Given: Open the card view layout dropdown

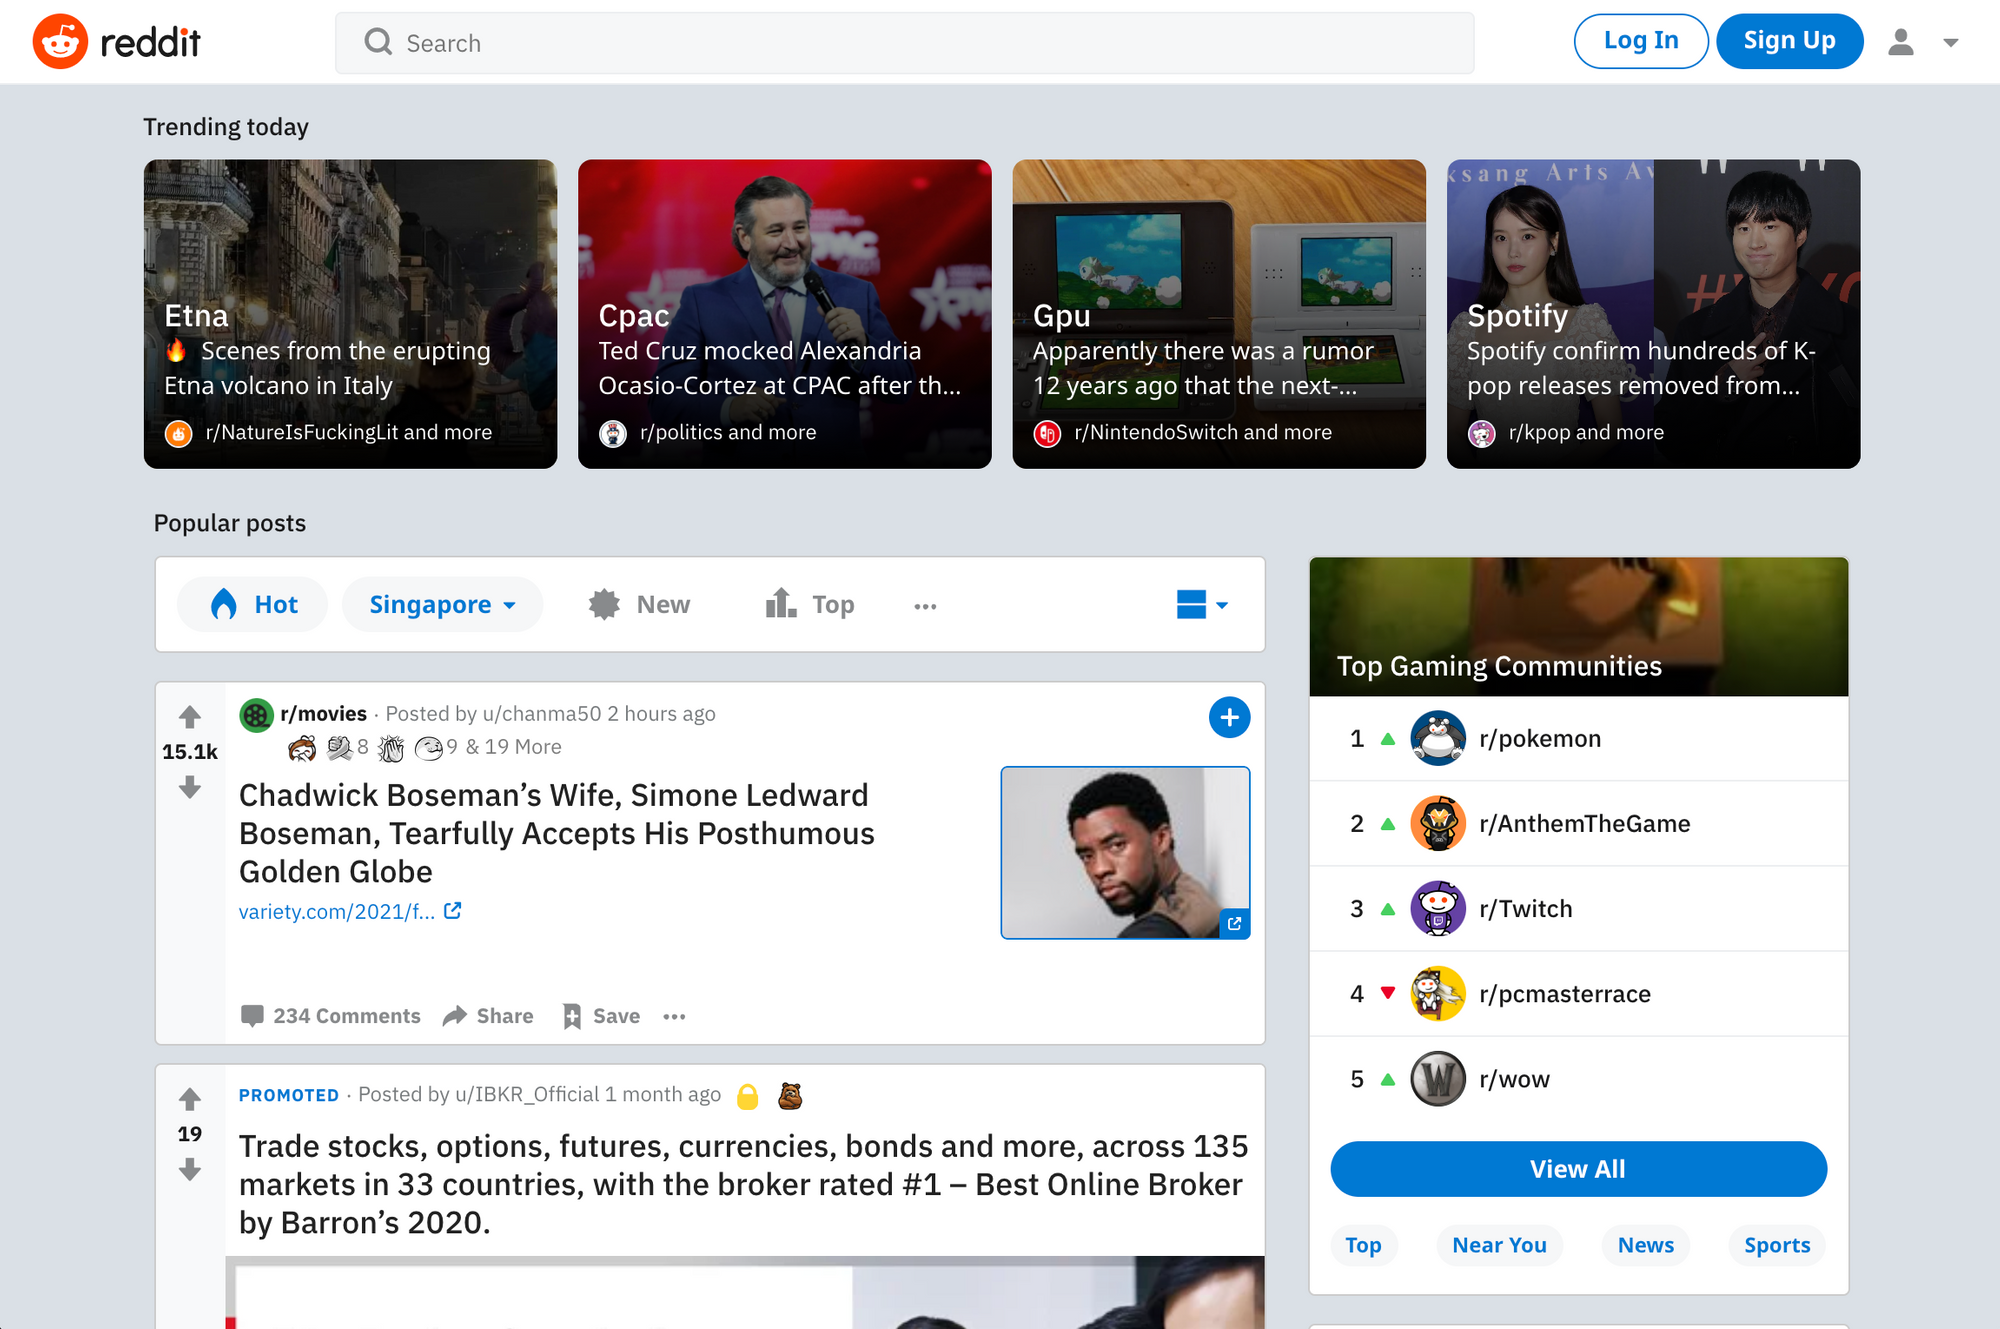Looking at the screenshot, I should click(x=1202, y=604).
